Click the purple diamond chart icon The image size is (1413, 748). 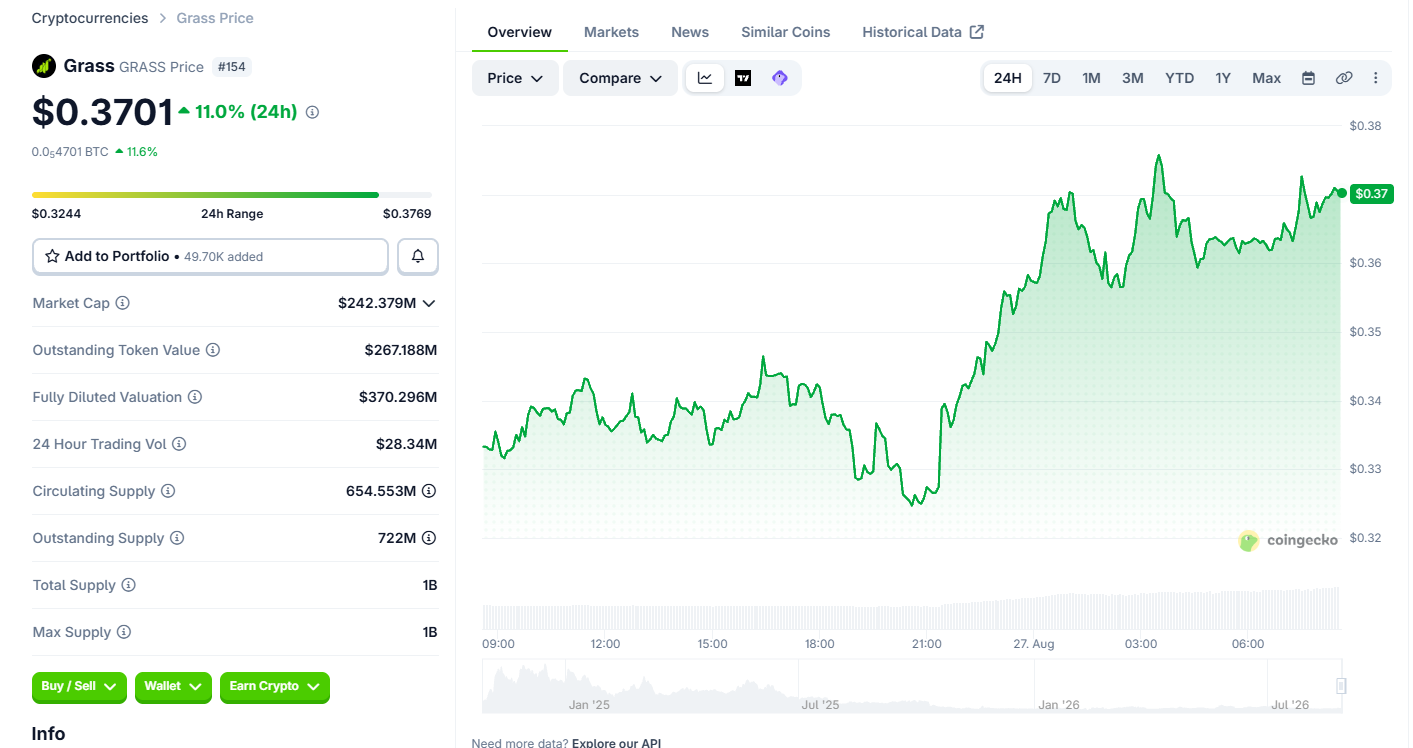tap(780, 78)
